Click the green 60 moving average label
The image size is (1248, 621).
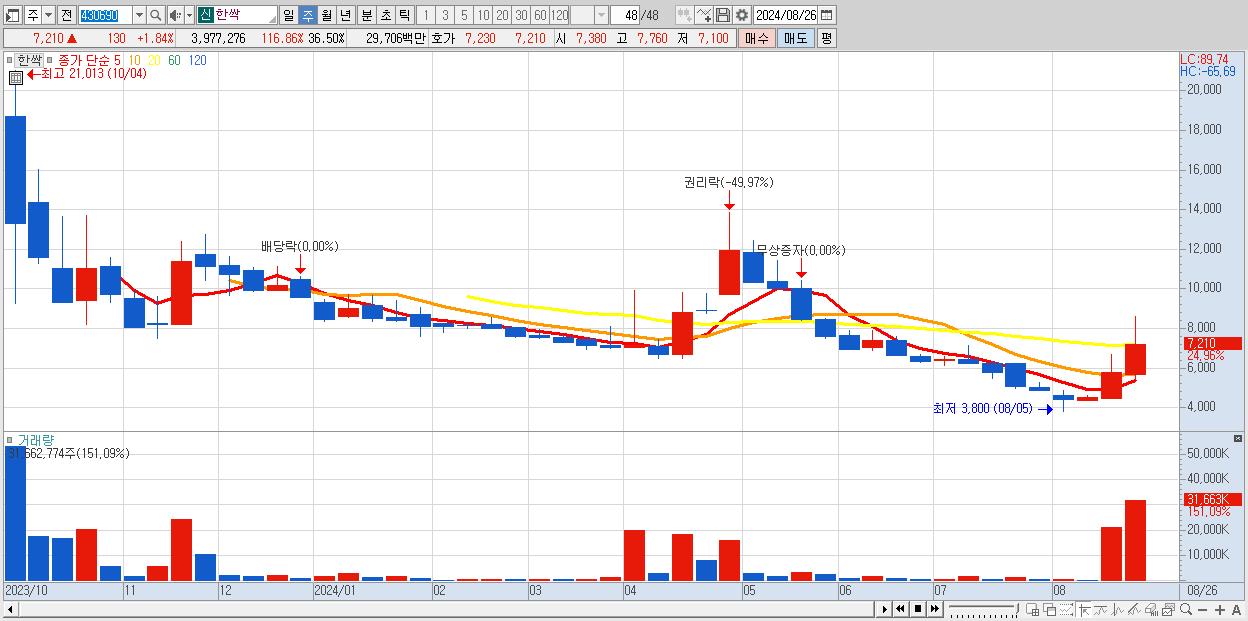(x=174, y=60)
